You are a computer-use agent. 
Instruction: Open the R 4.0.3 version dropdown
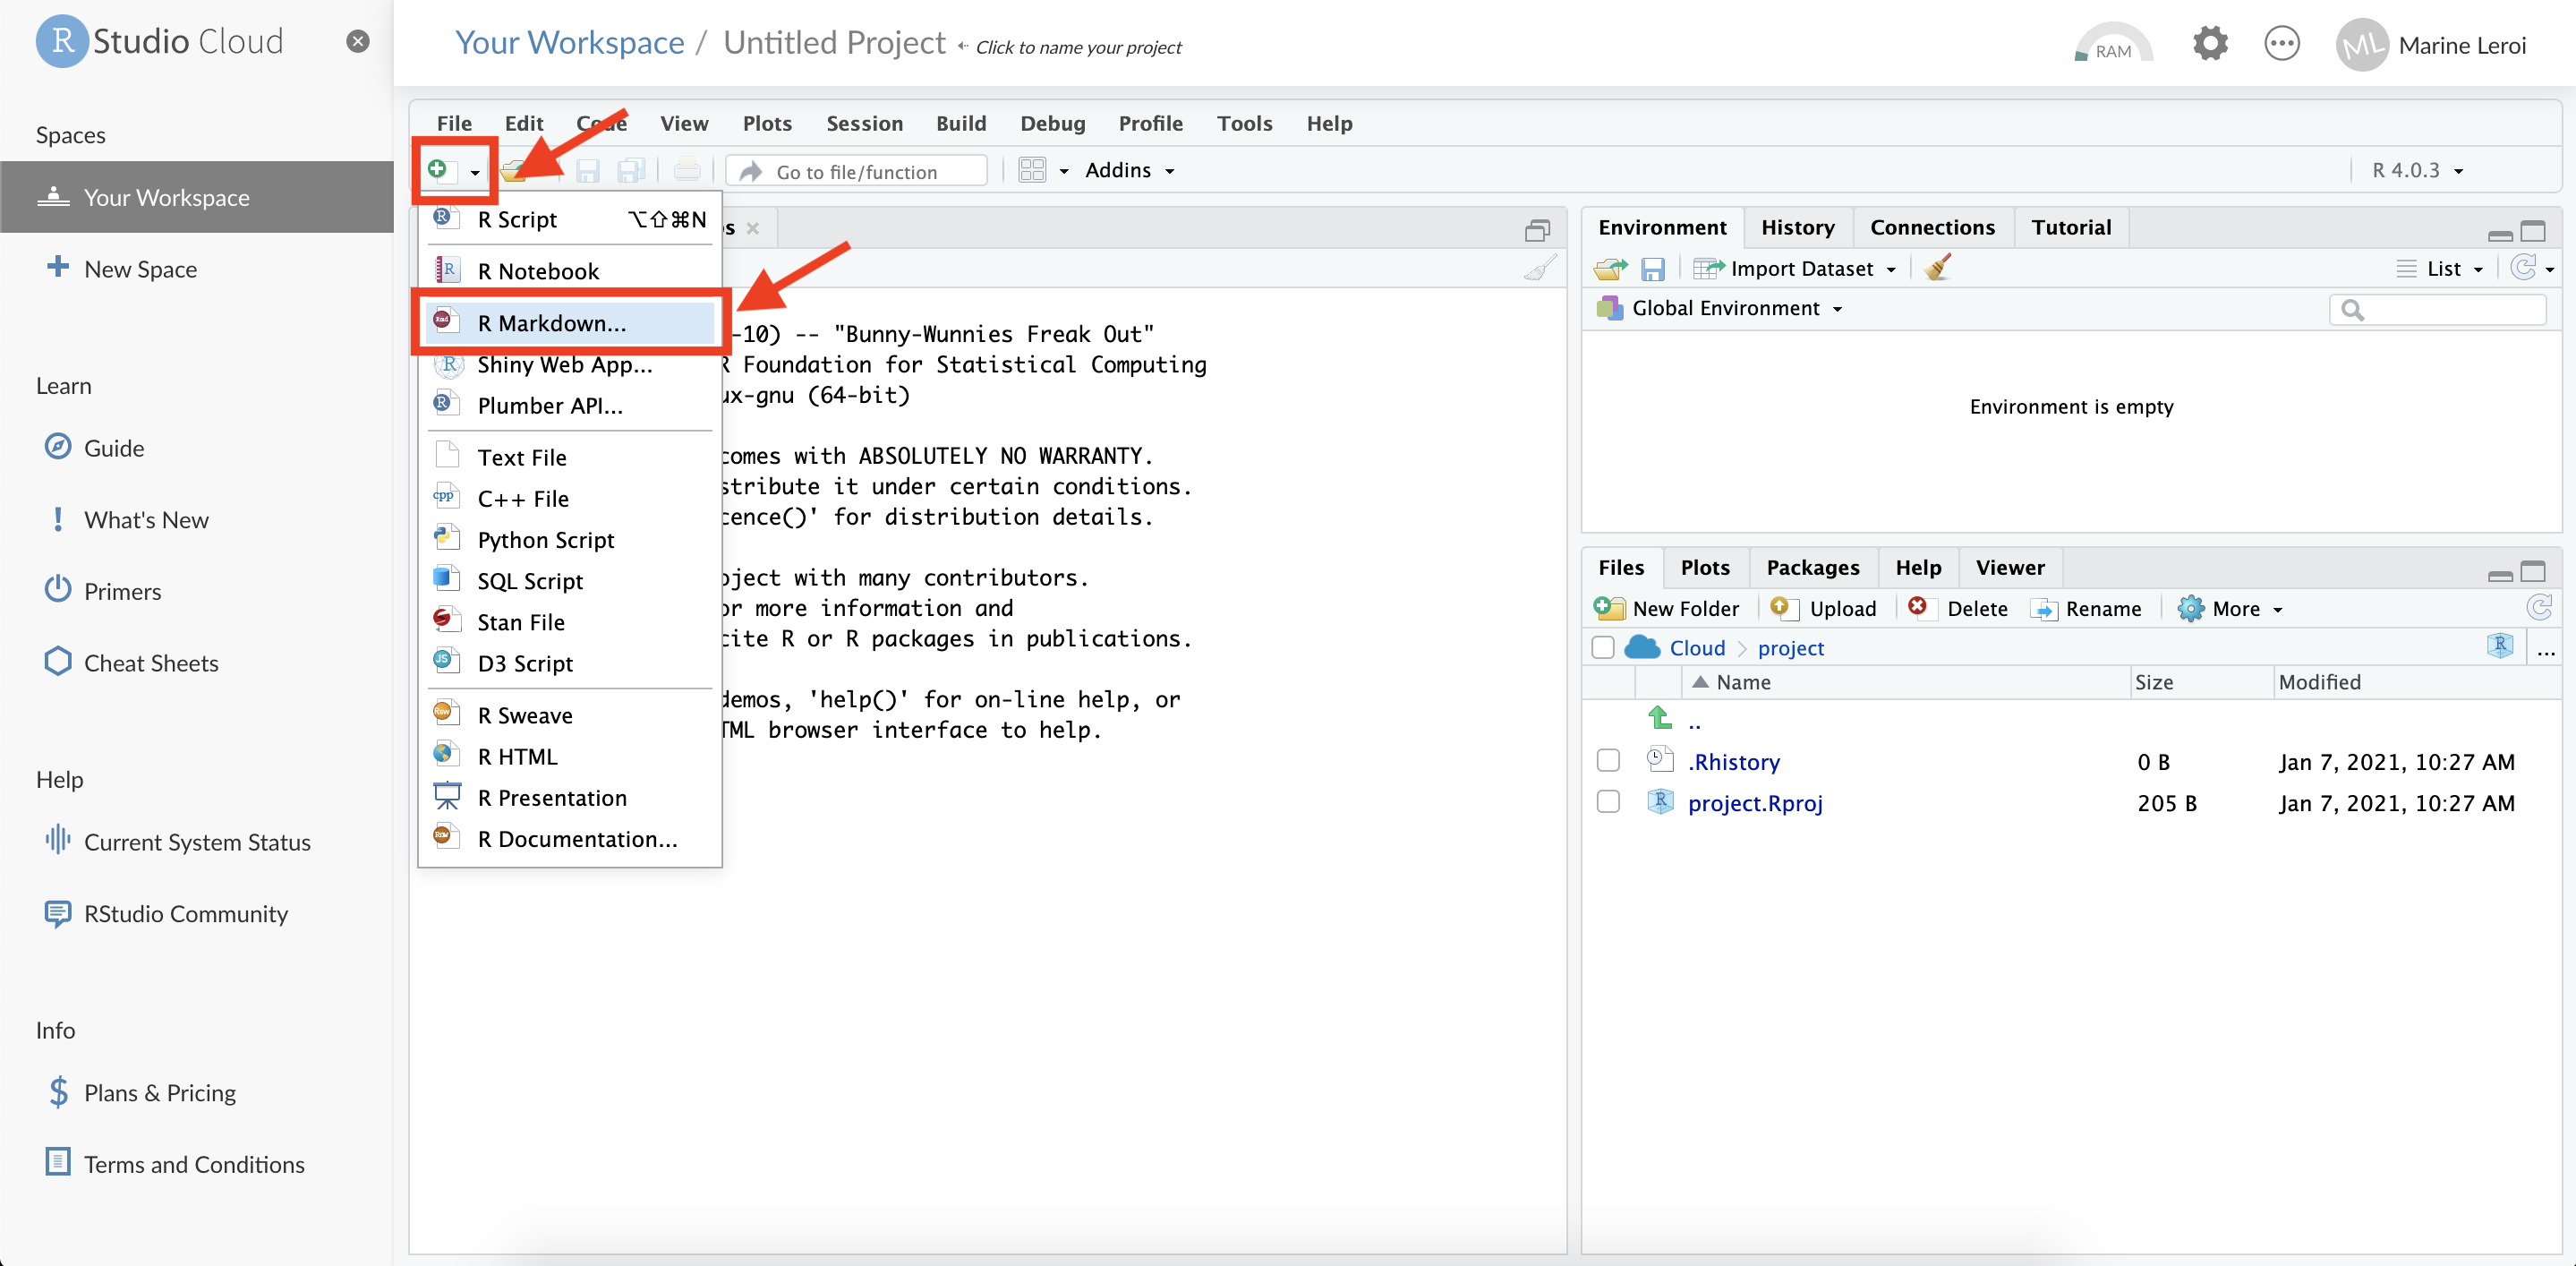click(2417, 170)
